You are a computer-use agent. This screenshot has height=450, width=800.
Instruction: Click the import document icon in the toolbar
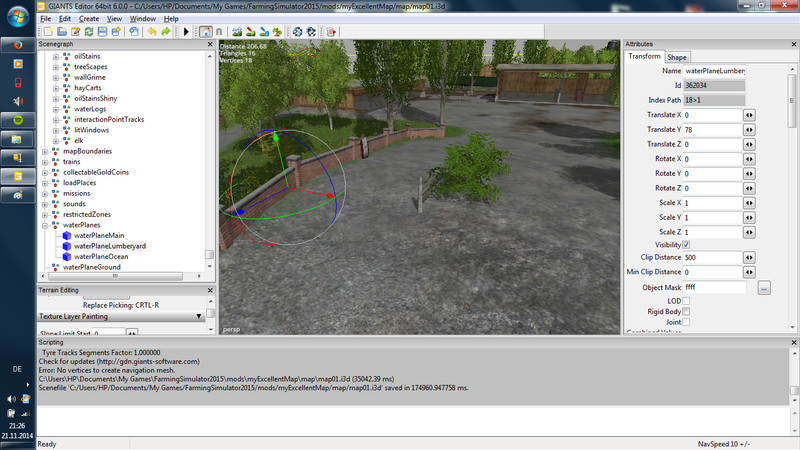(134, 32)
